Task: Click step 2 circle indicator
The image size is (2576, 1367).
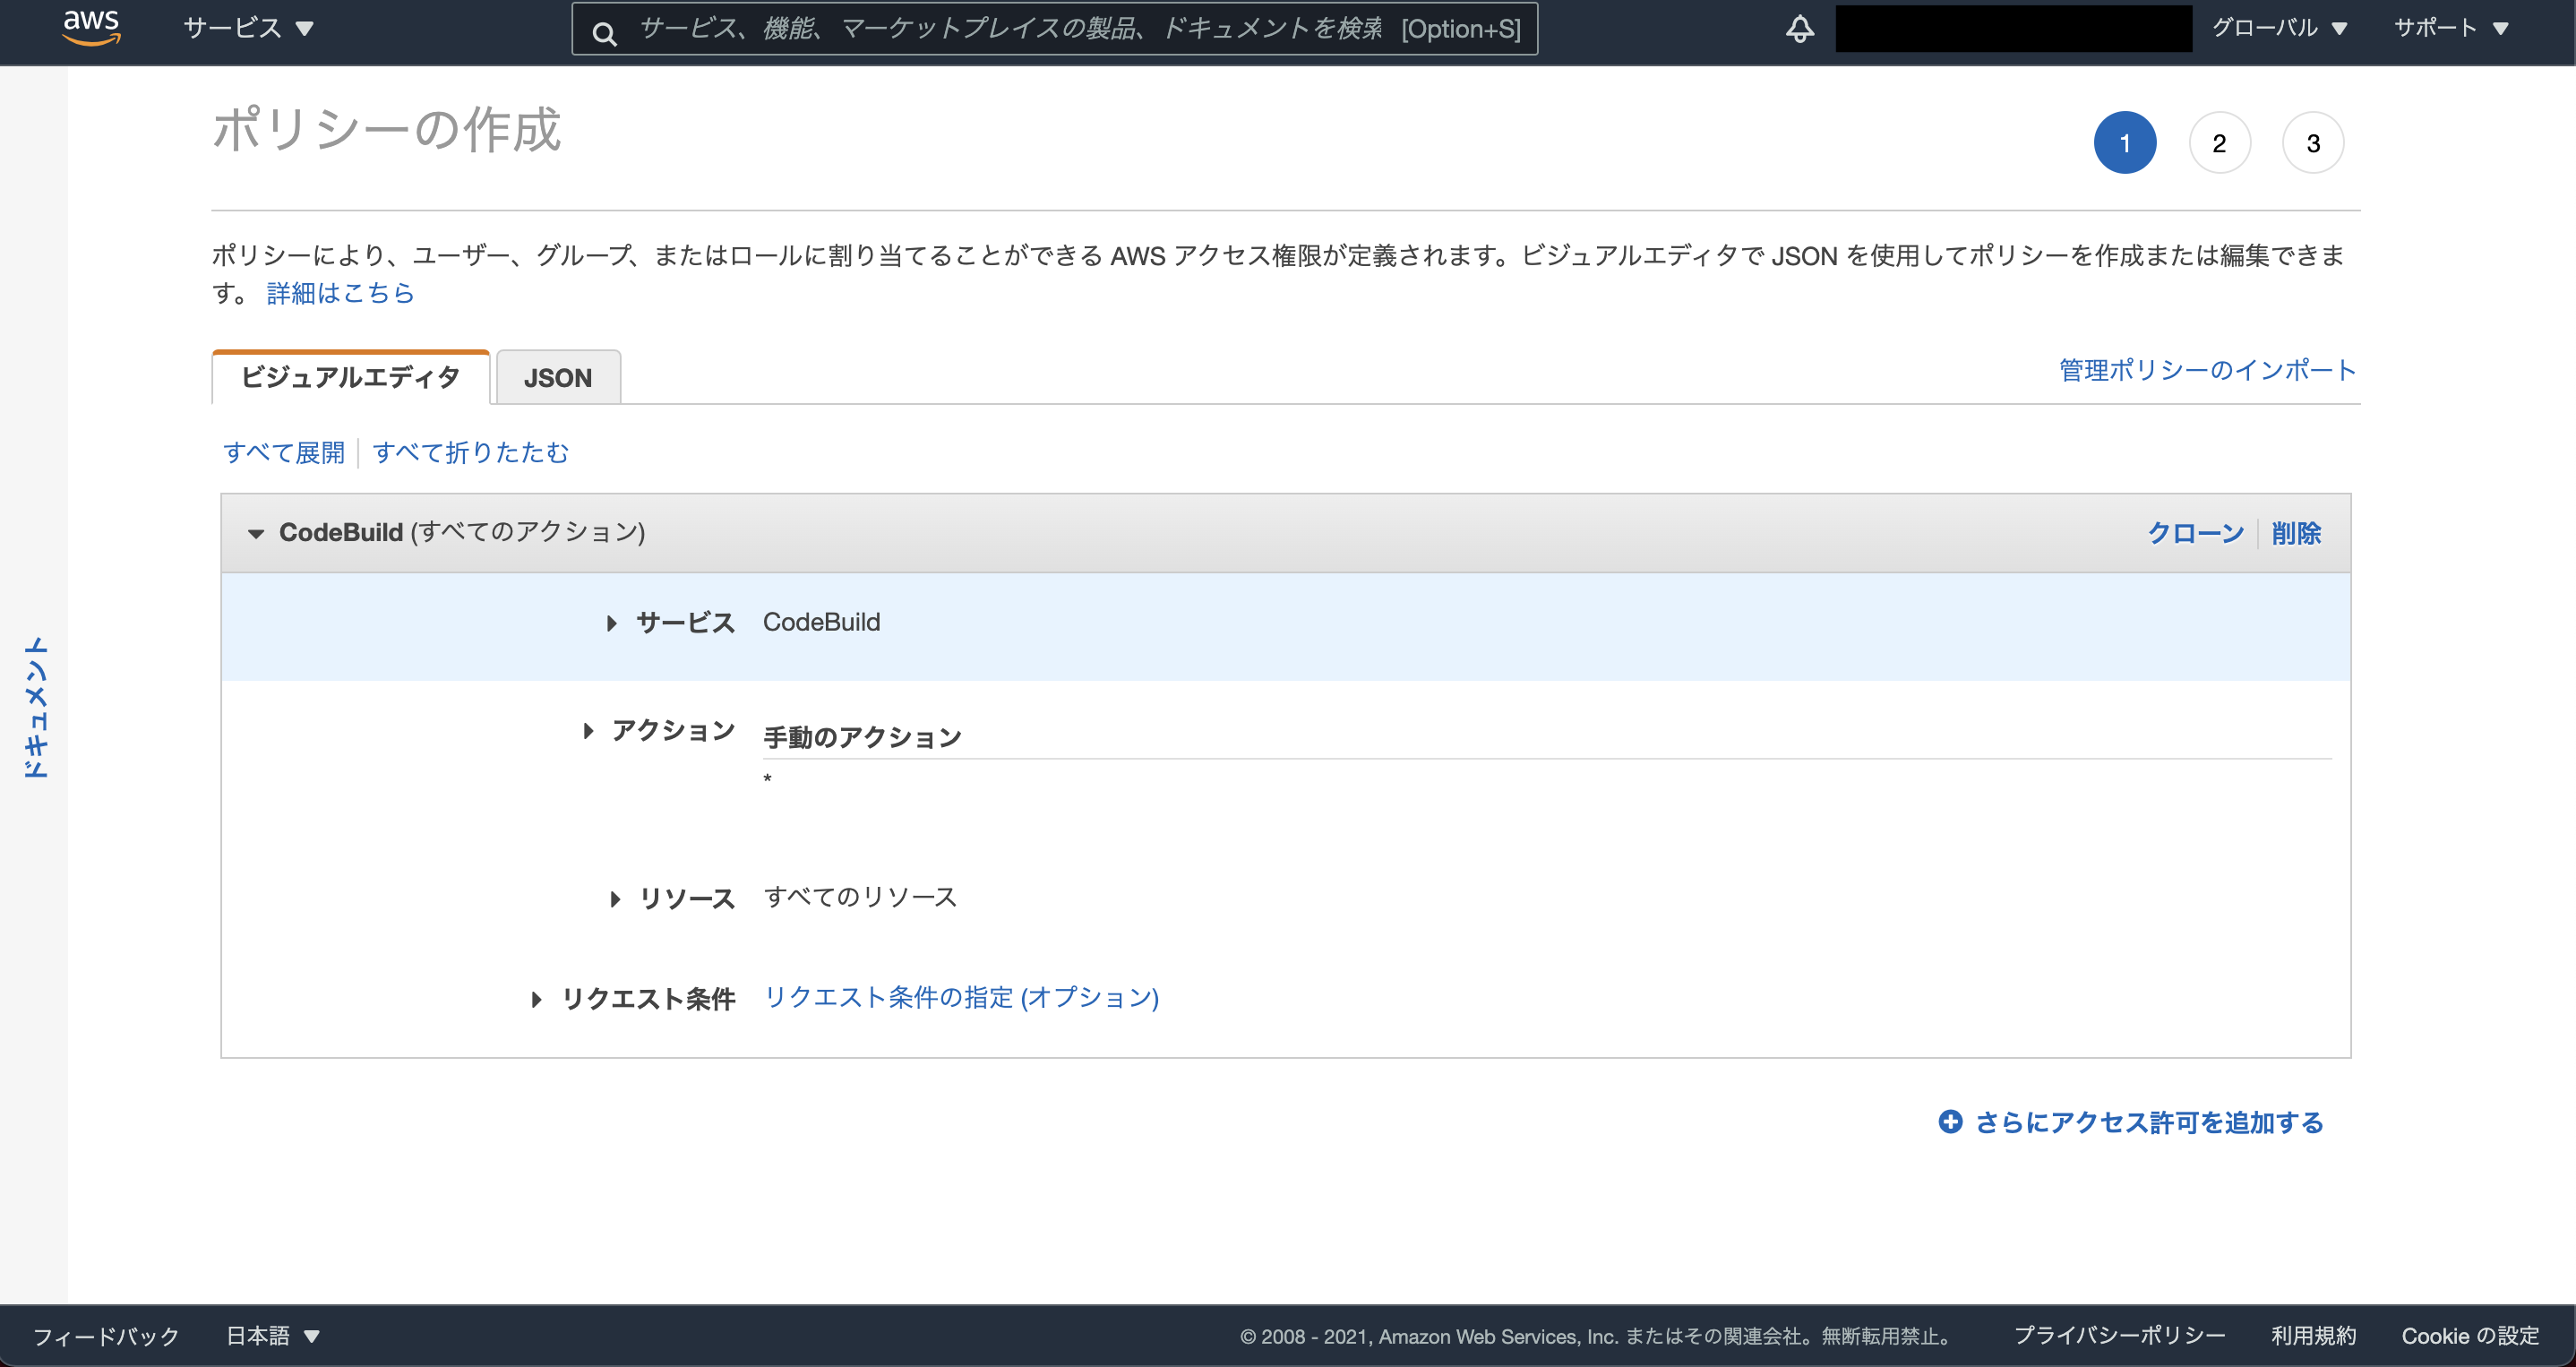Action: [x=2219, y=142]
